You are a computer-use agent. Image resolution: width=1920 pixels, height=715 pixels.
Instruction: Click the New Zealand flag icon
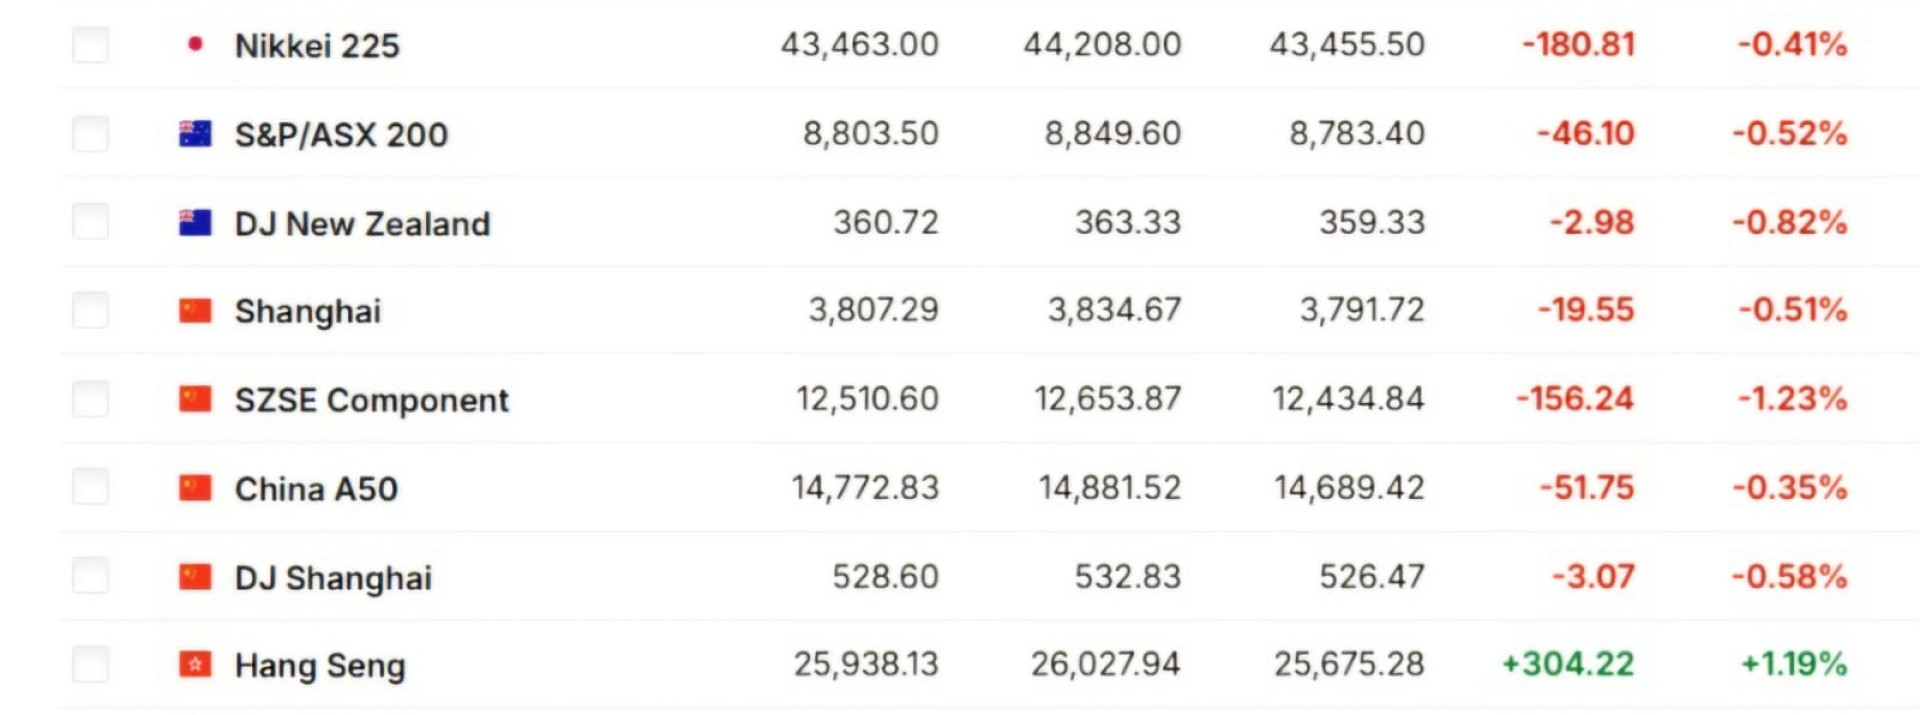click(195, 222)
